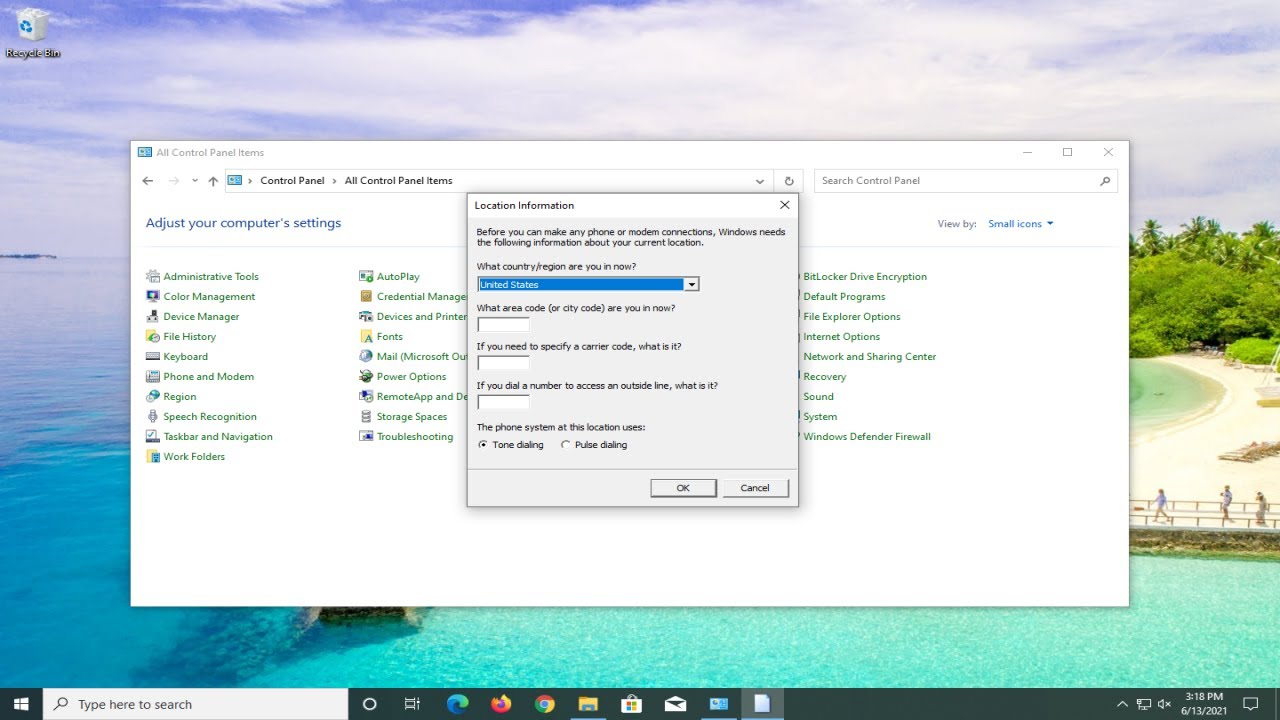
Task: Focus the outside line number field
Action: point(504,402)
